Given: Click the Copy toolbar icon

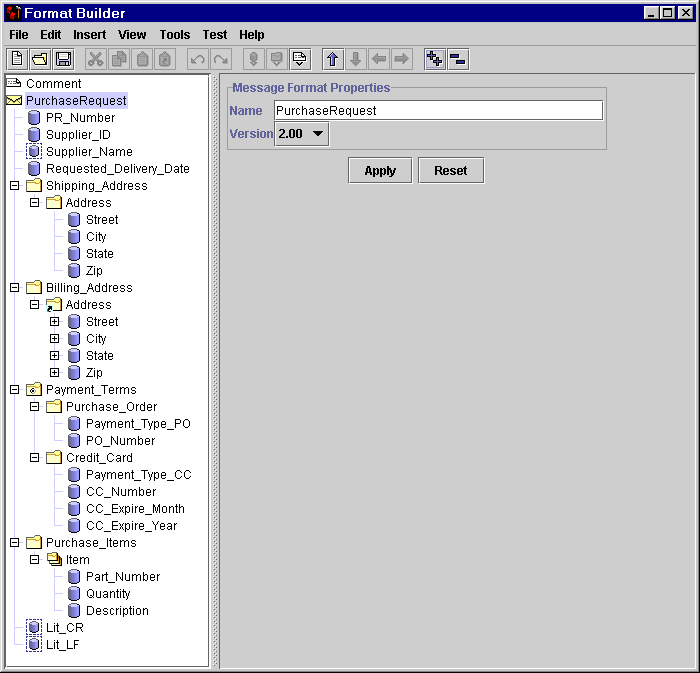Looking at the screenshot, I should pyautogui.click(x=119, y=59).
